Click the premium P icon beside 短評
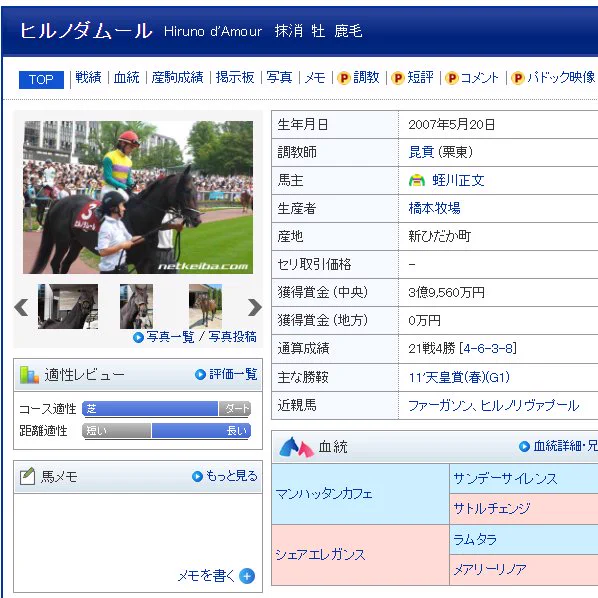Screen dimensions: 598x598 [398, 78]
